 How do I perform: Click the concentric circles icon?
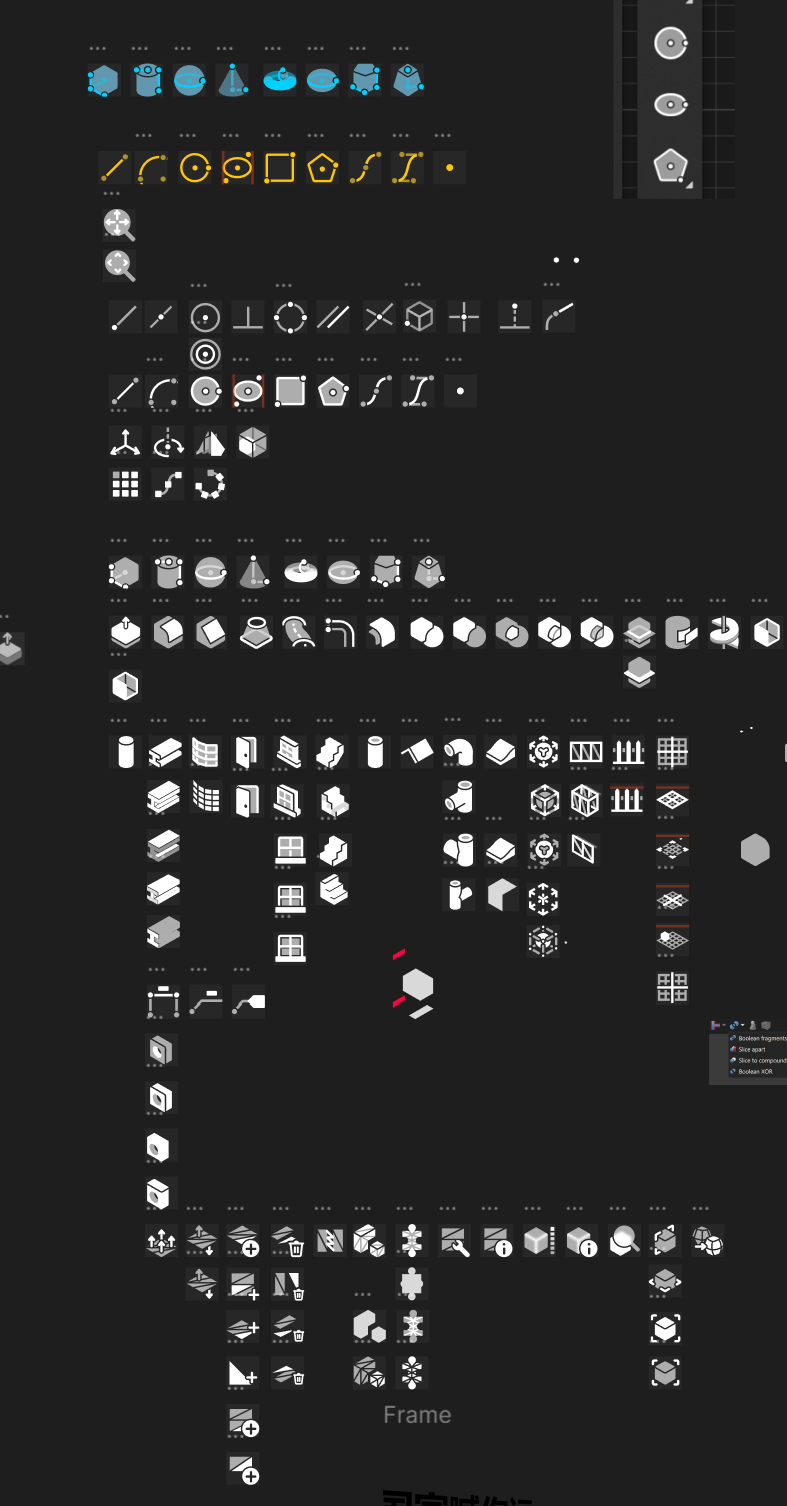pos(205,354)
